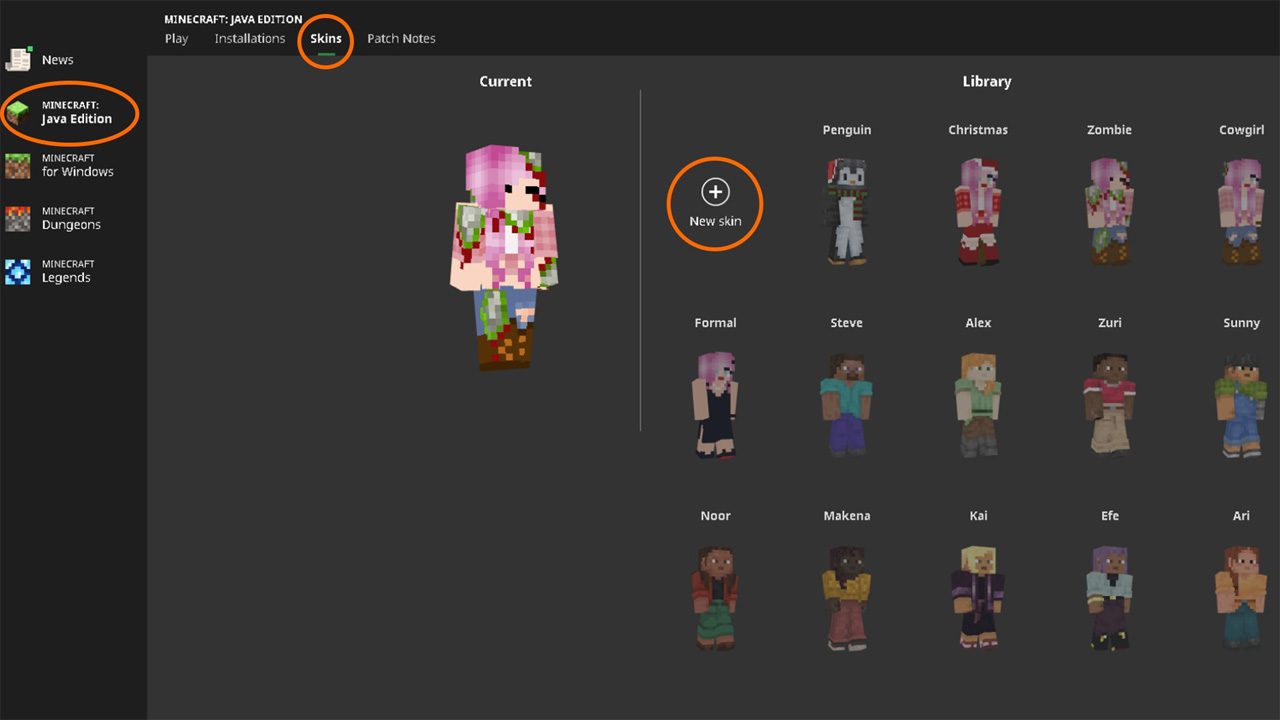Pick the Zombie skin from the library
Image resolution: width=1280 pixels, height=720 pixels.
tap(1109, 211)
